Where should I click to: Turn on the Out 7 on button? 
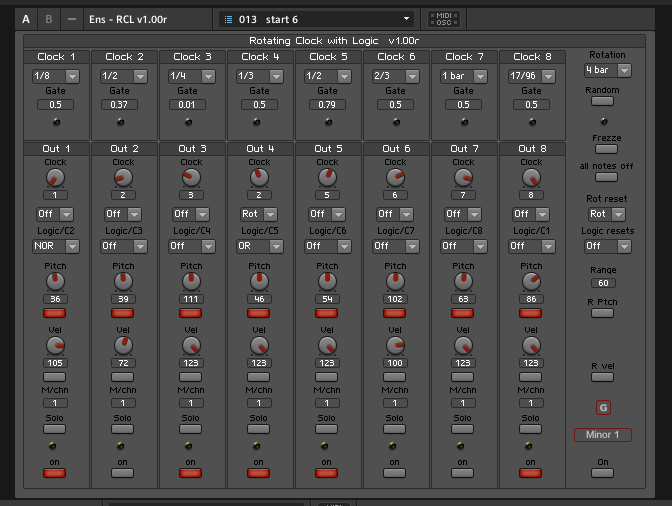pyautogui.click(x=462, y=473)
